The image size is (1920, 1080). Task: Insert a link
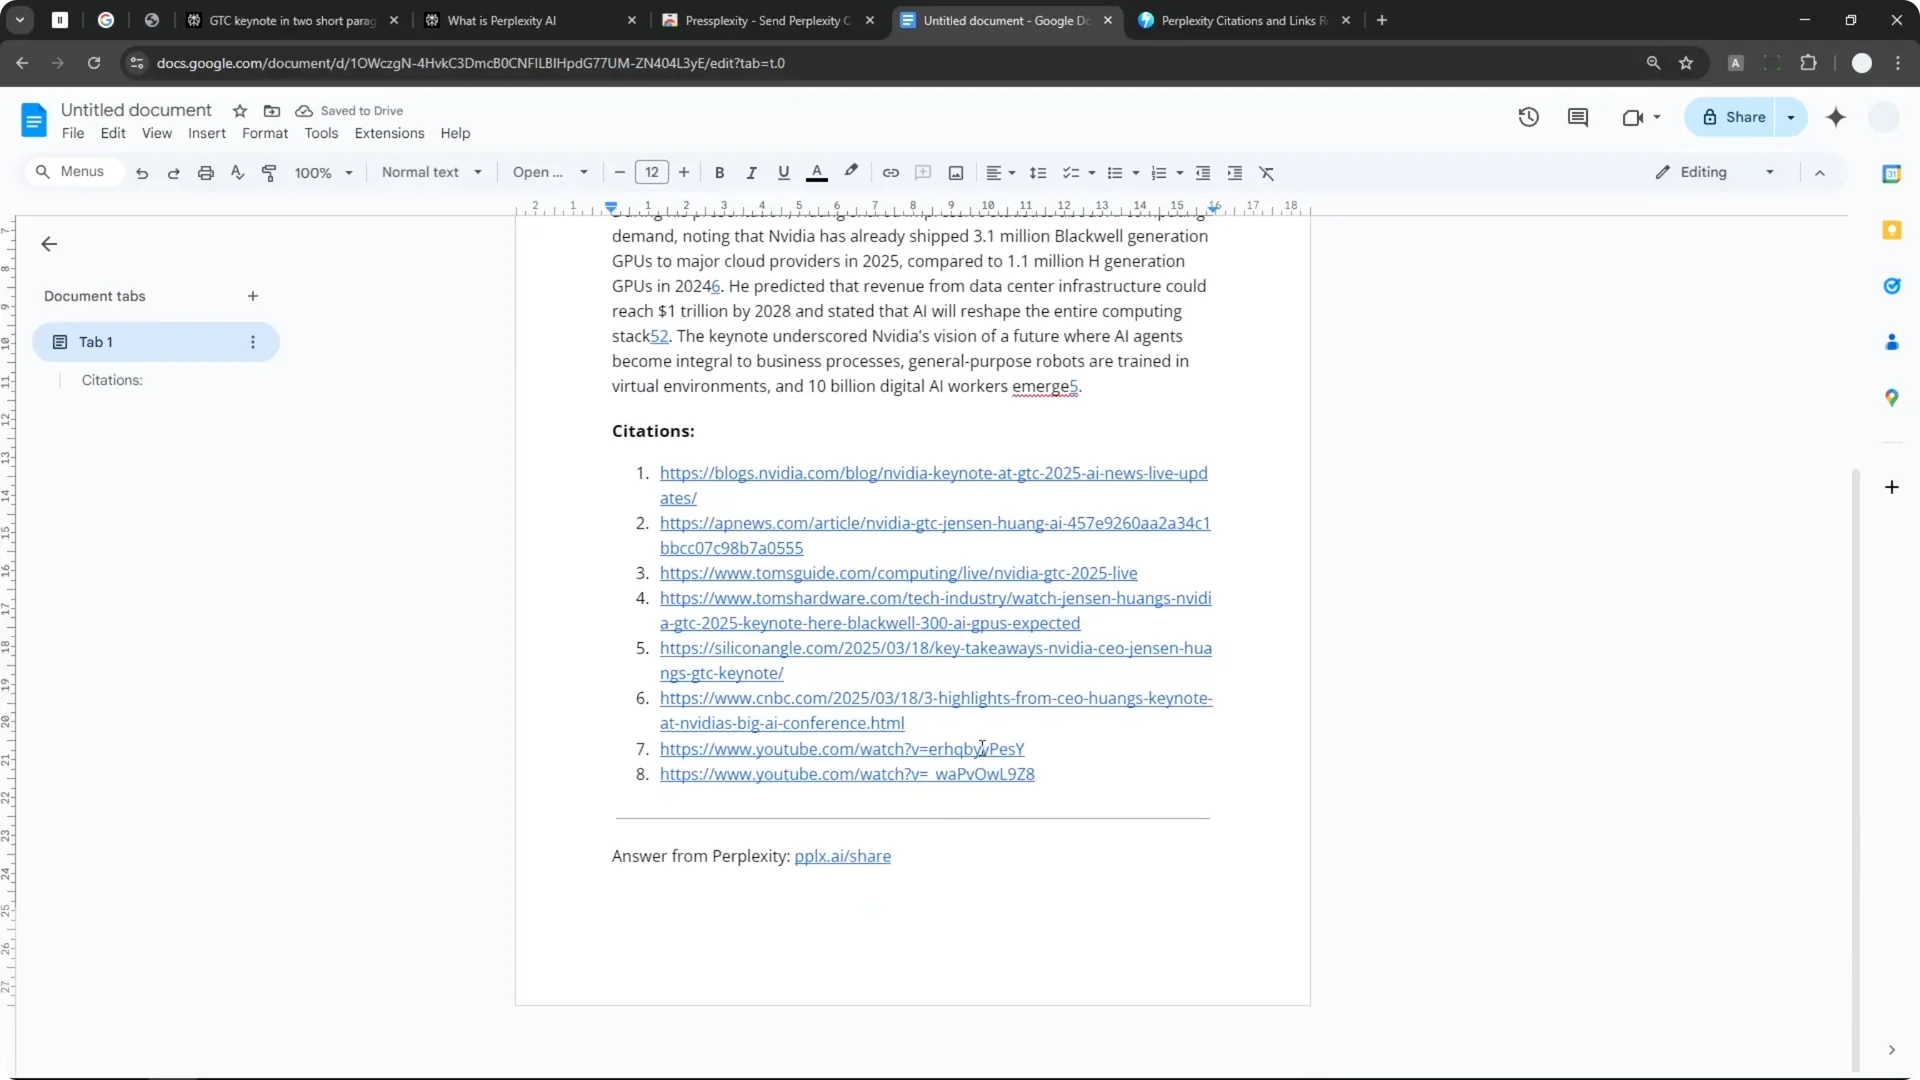click(x=891, y=172)
